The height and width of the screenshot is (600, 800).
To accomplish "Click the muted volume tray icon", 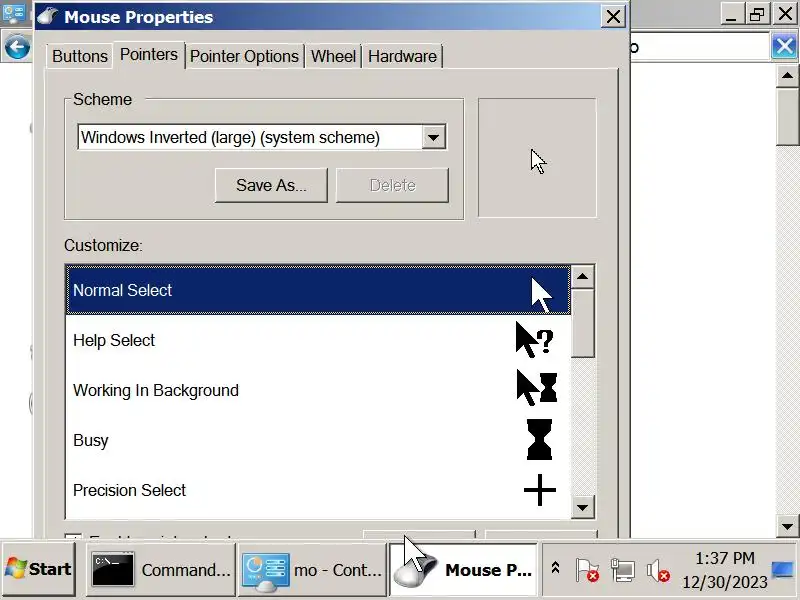I will pos(658,570).
